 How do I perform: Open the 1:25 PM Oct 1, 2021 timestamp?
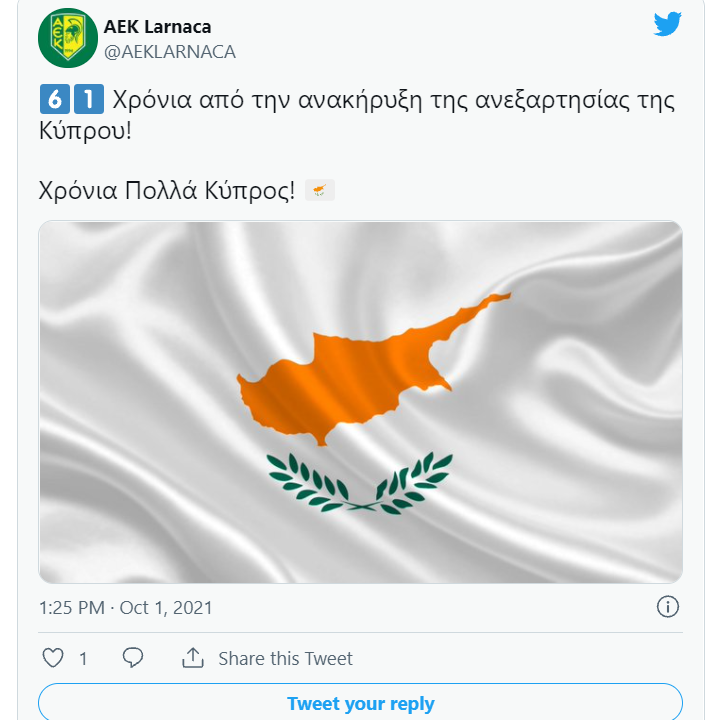pyautogui.click(x=125, y=607)
